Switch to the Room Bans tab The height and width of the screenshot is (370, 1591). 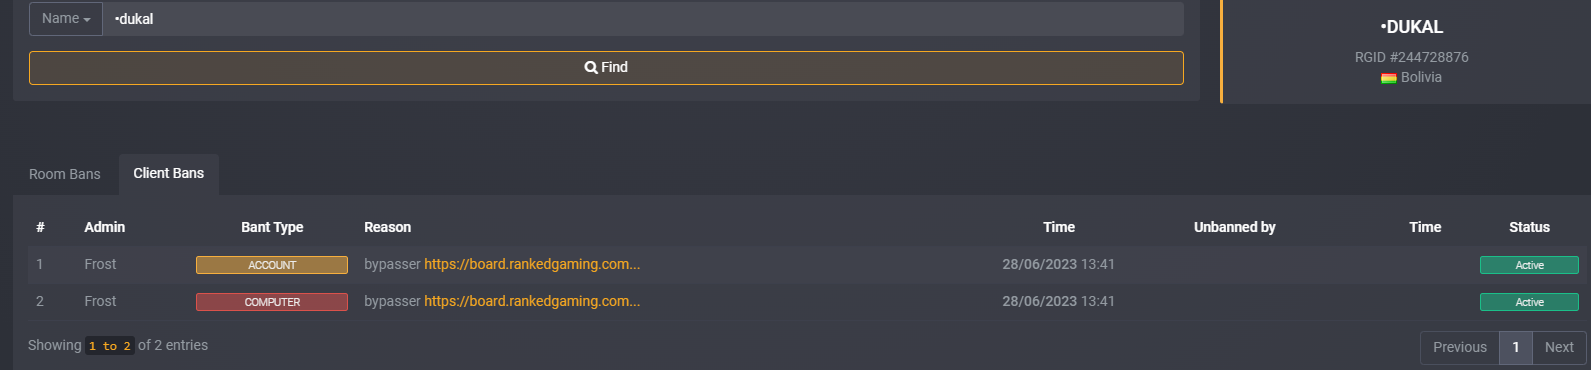tap(65, 174)
